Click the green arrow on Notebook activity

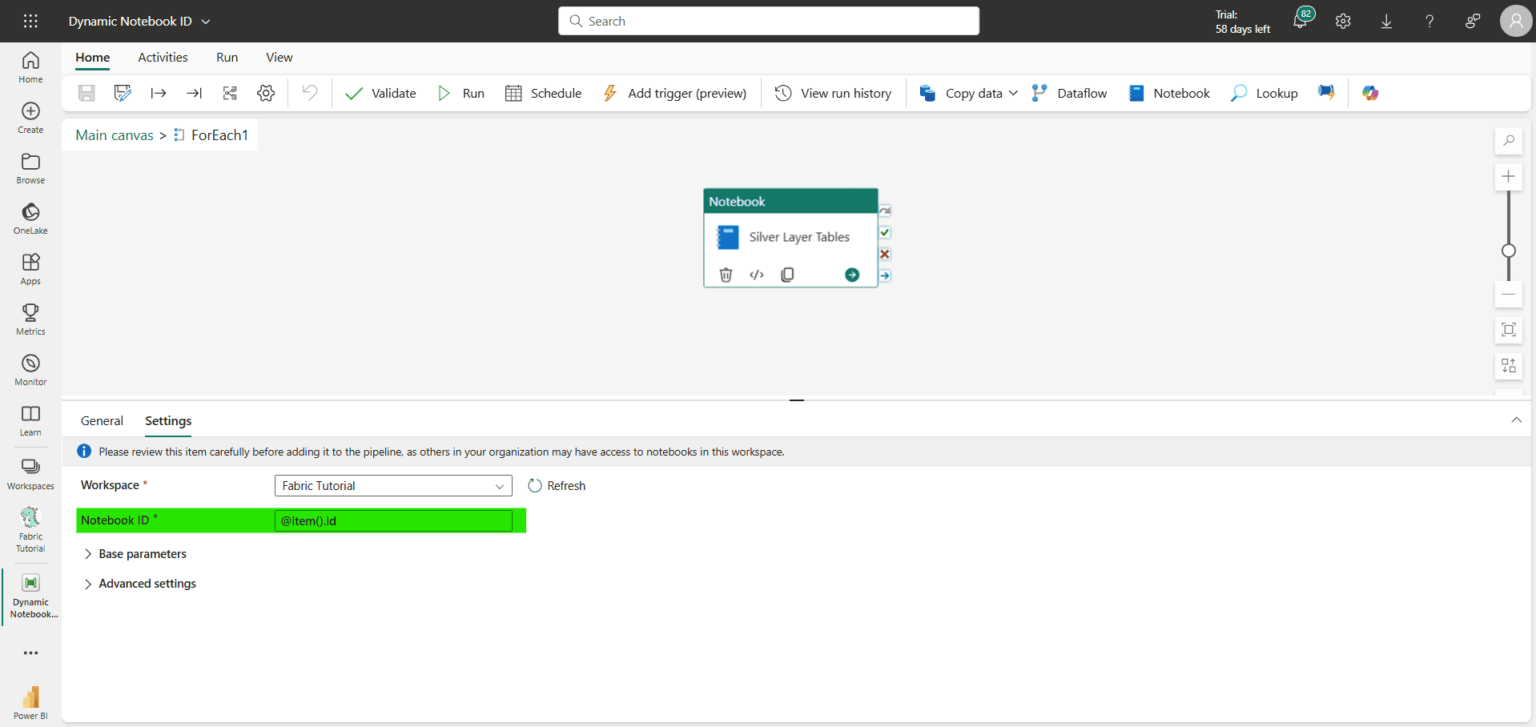click(852, 275)
